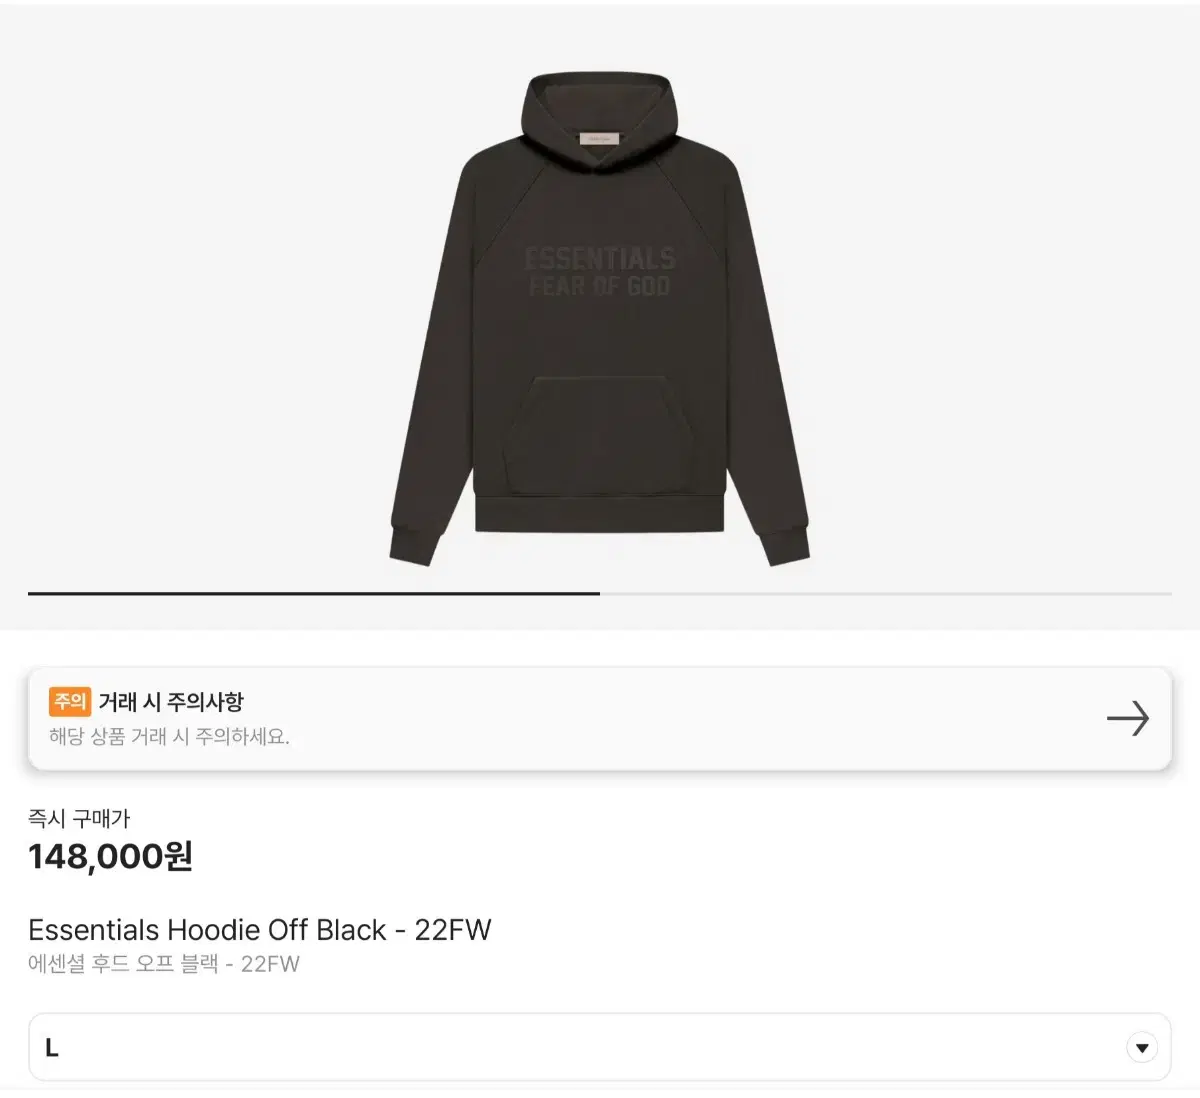Click the hoodie's bottom ribbed hem
This screenshot has width=1200, height=1098.
point(599,513)
